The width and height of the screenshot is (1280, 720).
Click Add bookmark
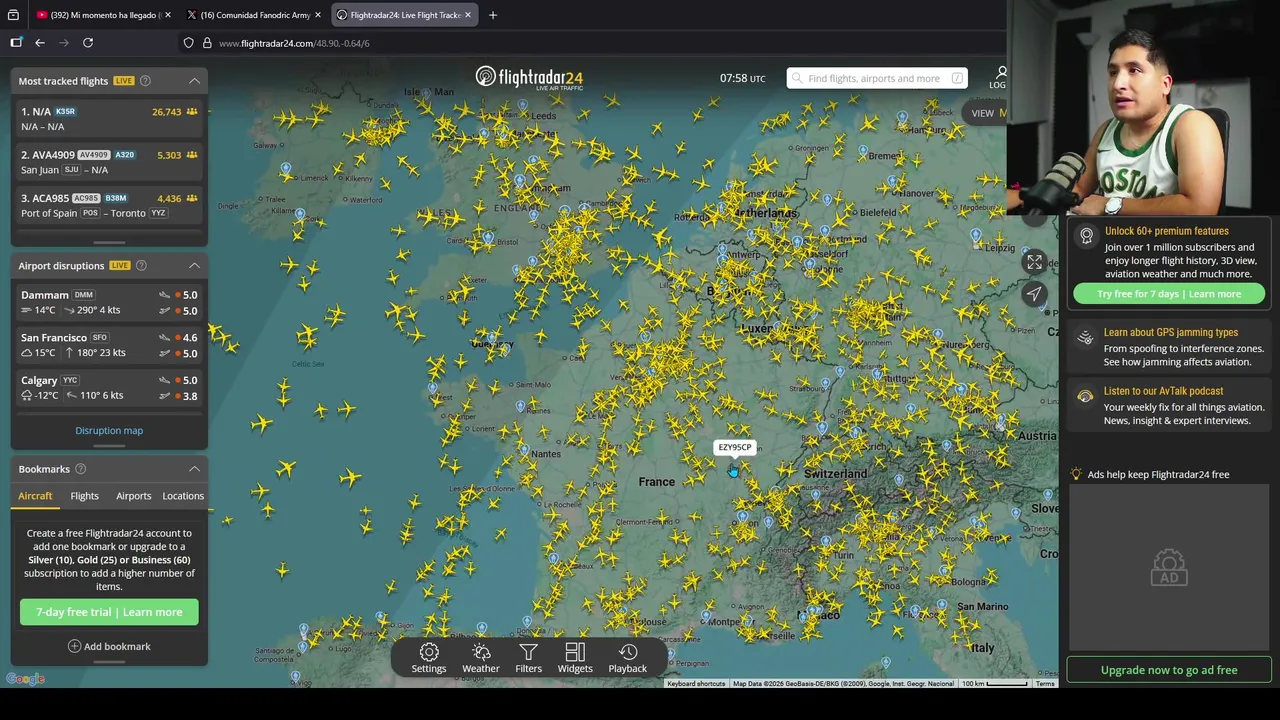pos(109,647)
